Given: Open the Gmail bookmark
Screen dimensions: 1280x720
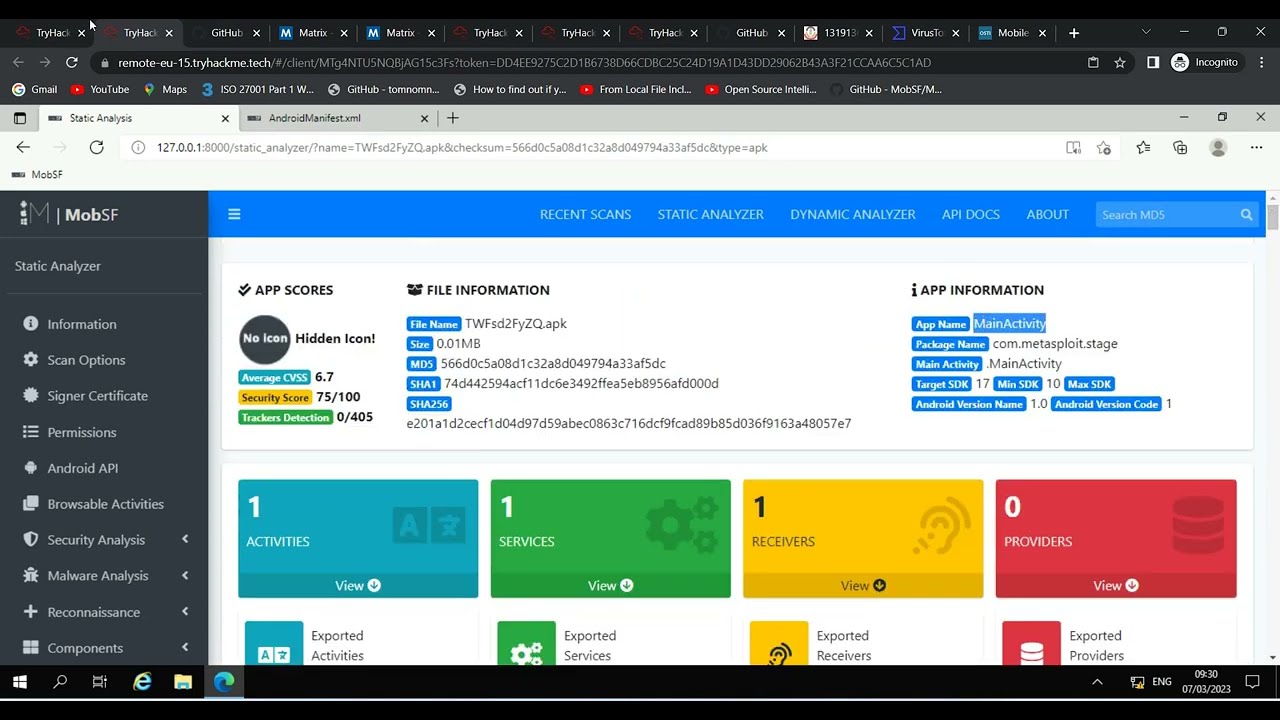Looking at the screenshot, I should [34, 89].
